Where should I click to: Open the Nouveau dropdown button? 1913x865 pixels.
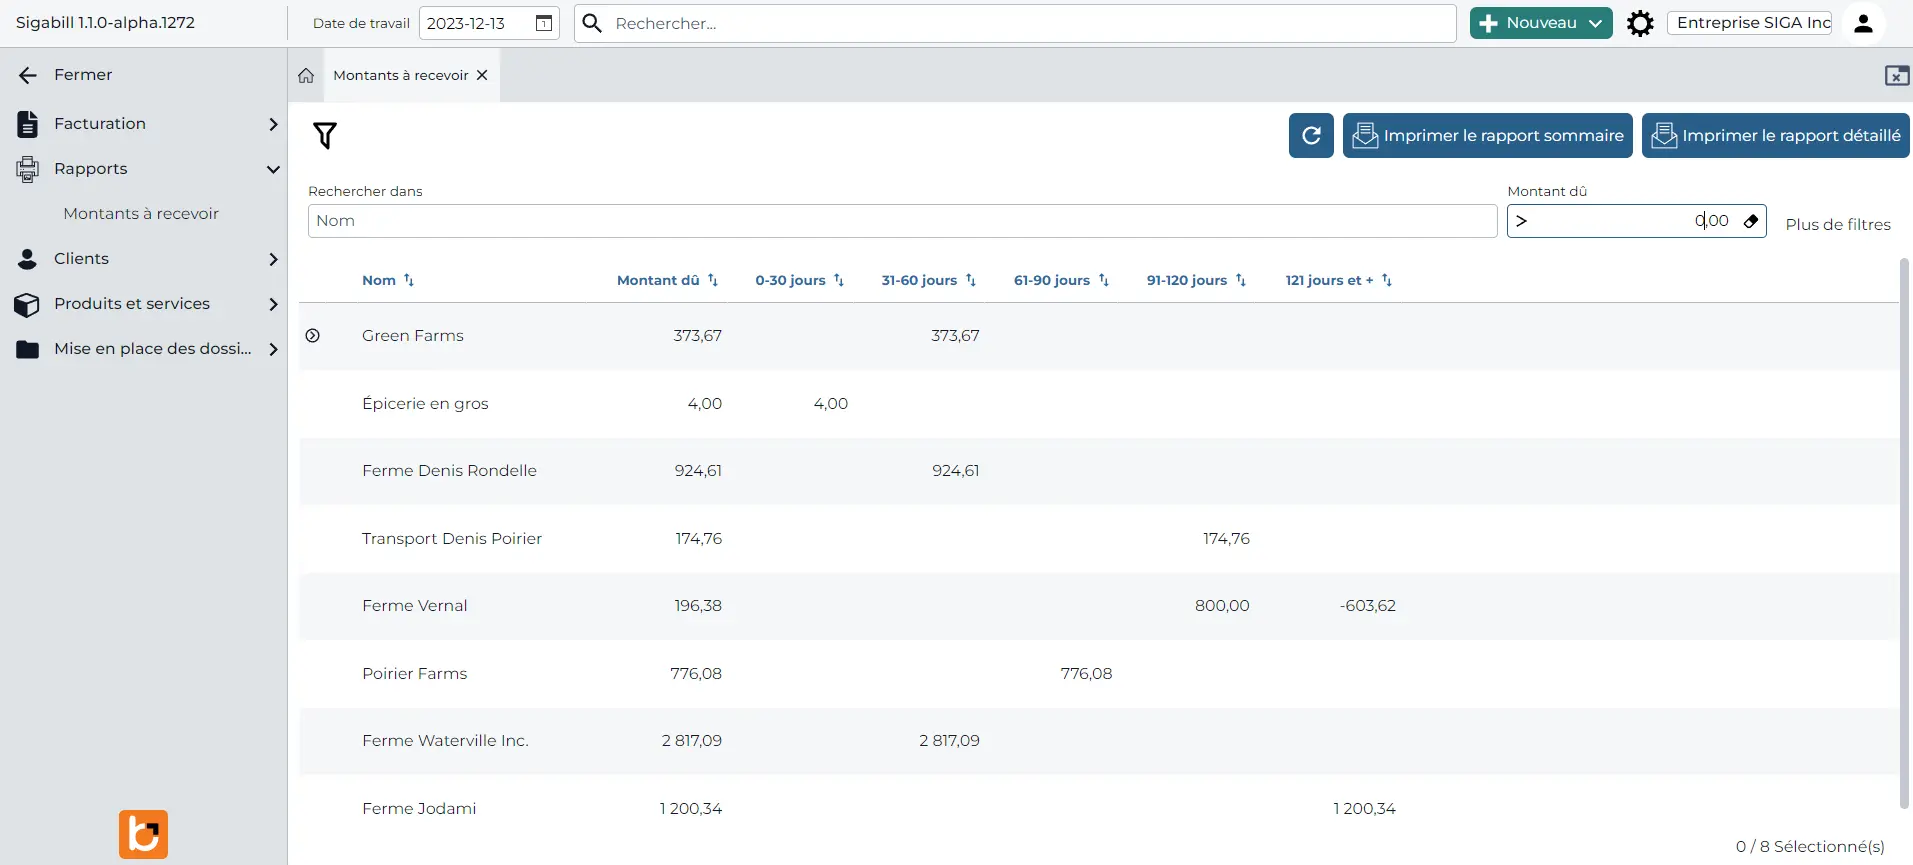point(1540,23)
